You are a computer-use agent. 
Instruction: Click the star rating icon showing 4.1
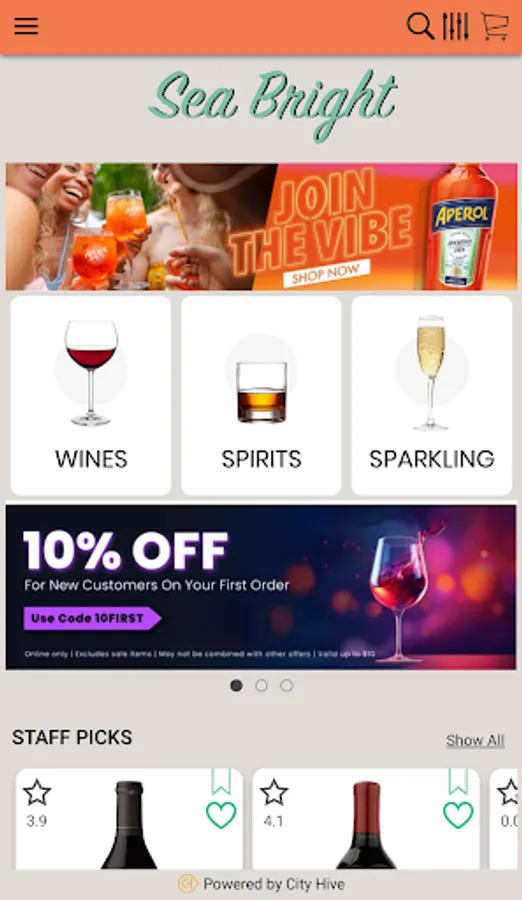[x=274, y=792]
